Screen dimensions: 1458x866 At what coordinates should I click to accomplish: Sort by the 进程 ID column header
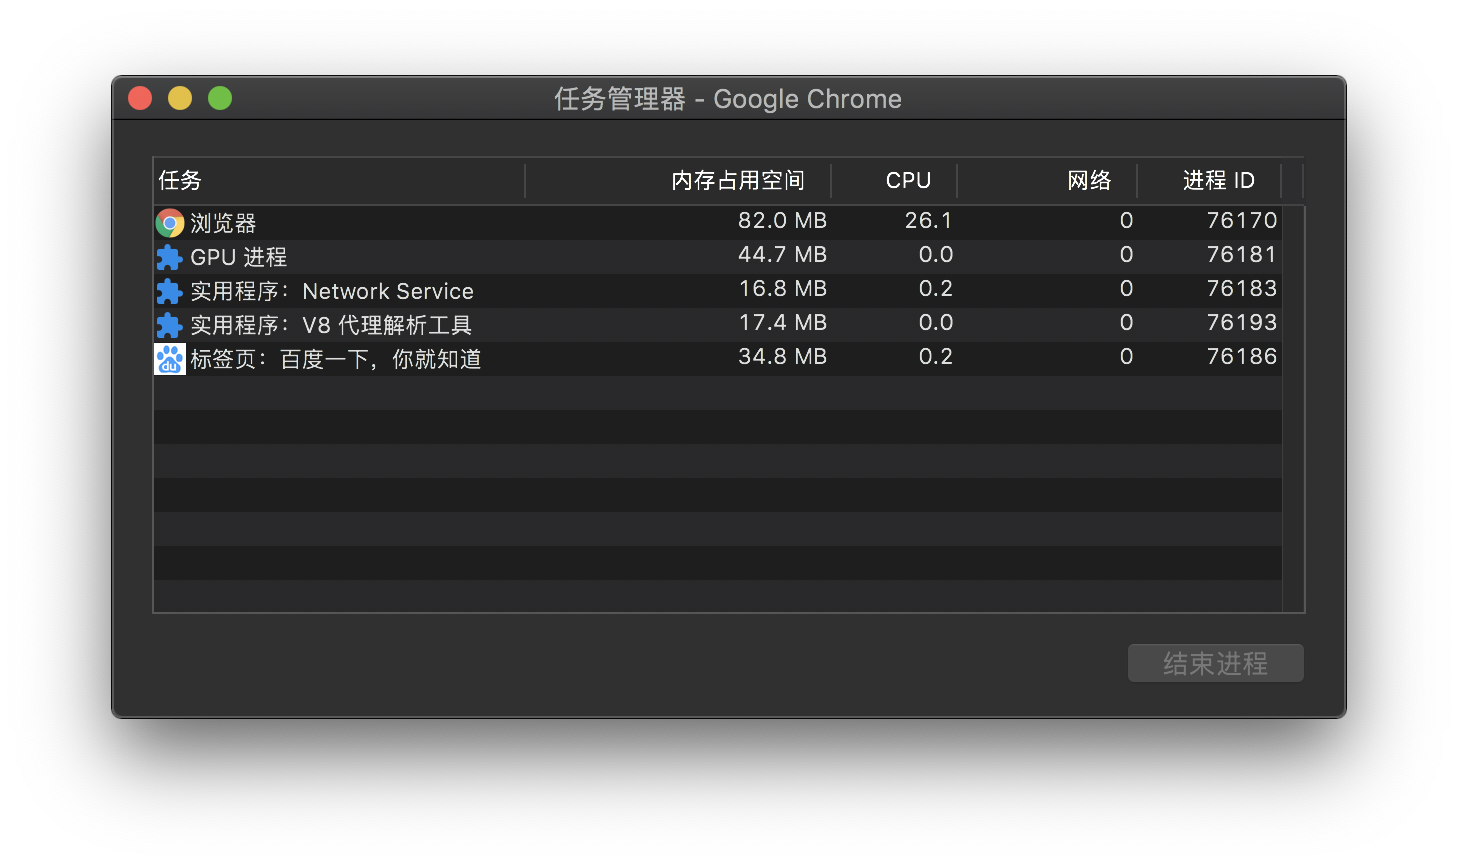click(1217, 180)
